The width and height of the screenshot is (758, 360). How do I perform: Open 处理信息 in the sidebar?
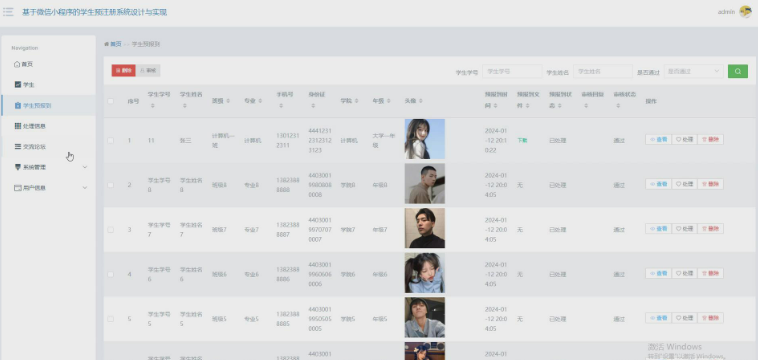pos(48,126)
